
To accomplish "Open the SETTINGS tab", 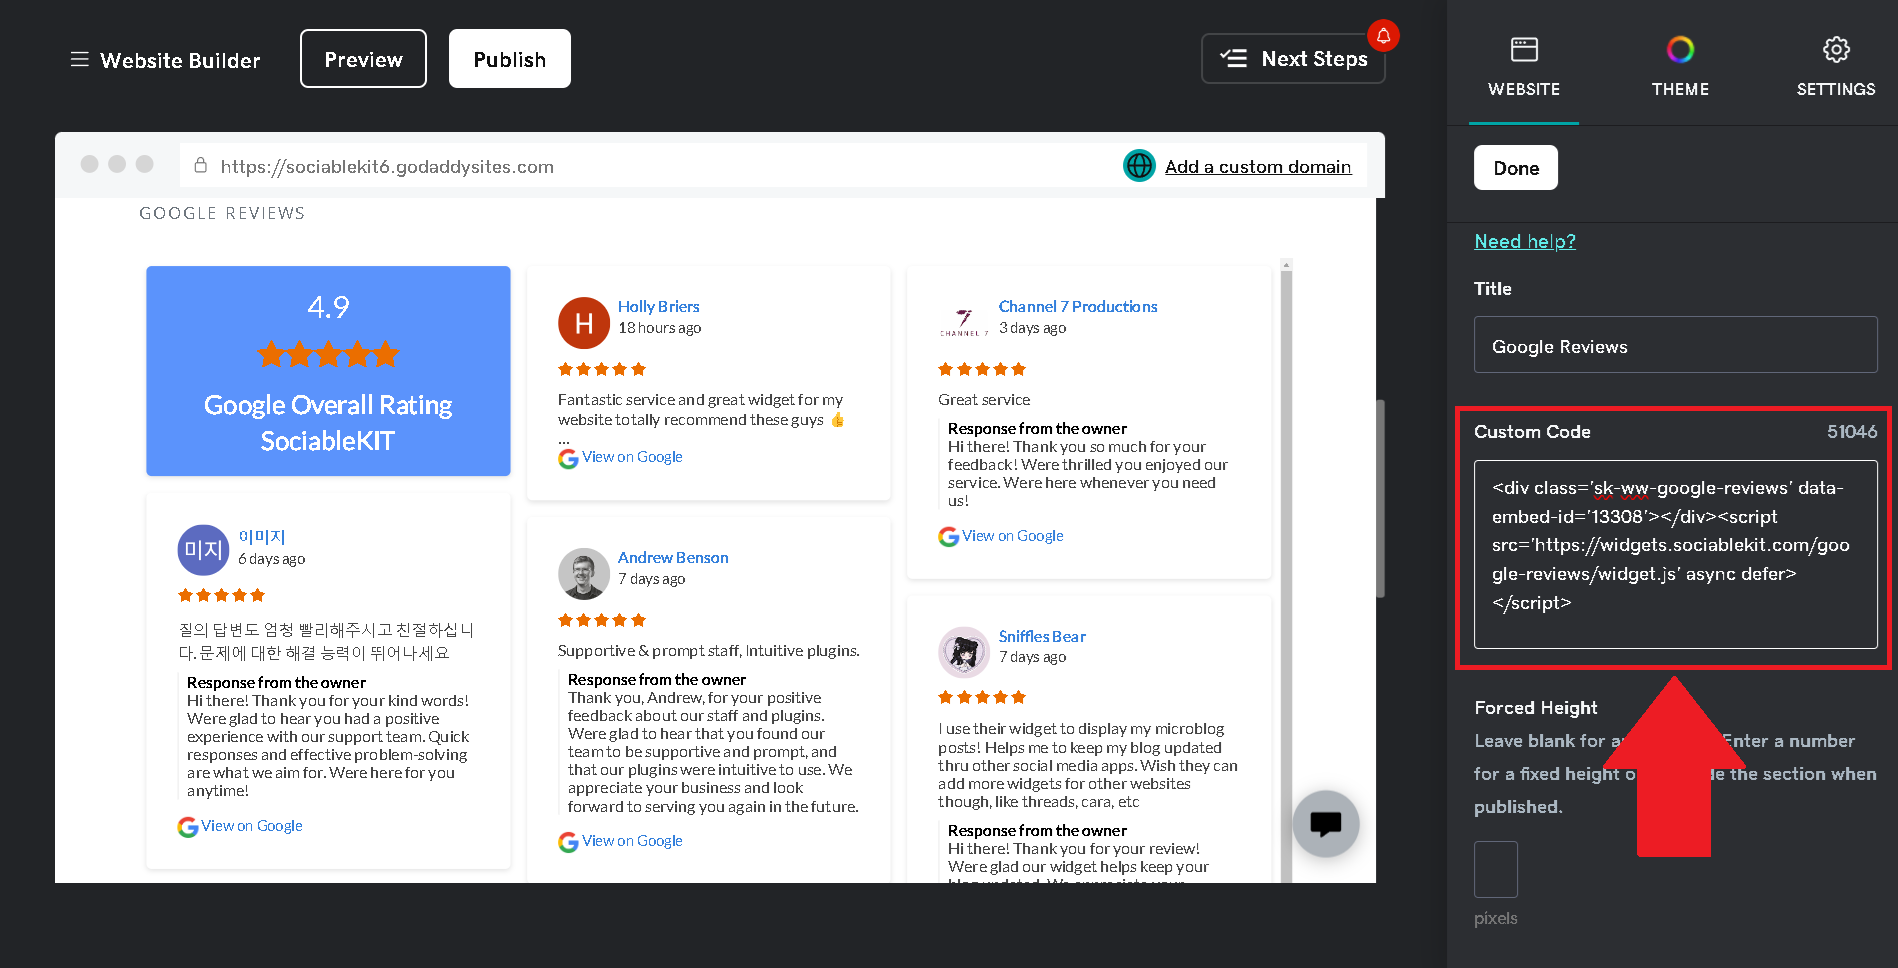I will tap(1836, 67).
